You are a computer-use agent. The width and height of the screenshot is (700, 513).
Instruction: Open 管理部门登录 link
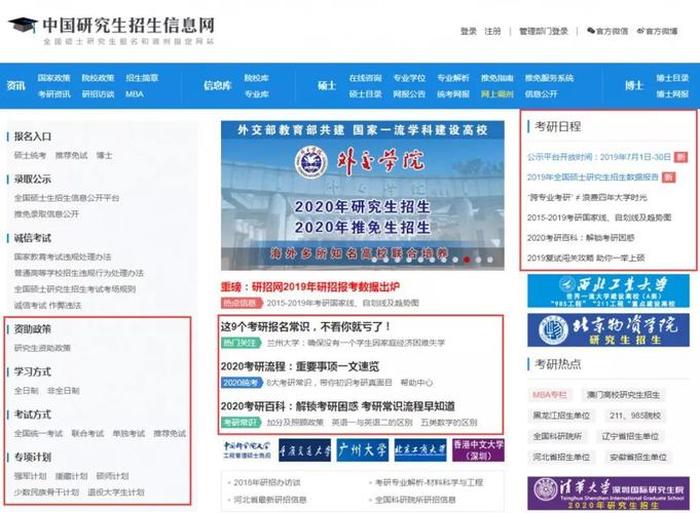pos(543,31)
